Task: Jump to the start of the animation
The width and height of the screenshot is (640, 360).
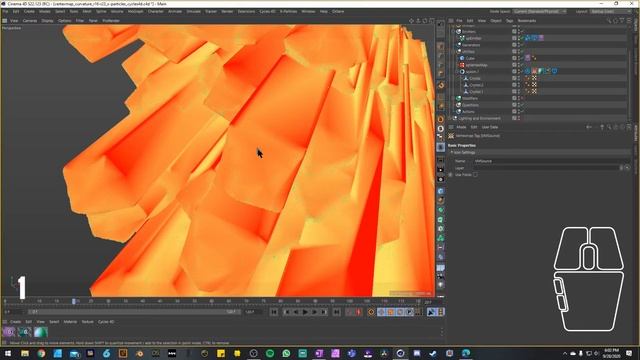Action: [x=274, y=312]
